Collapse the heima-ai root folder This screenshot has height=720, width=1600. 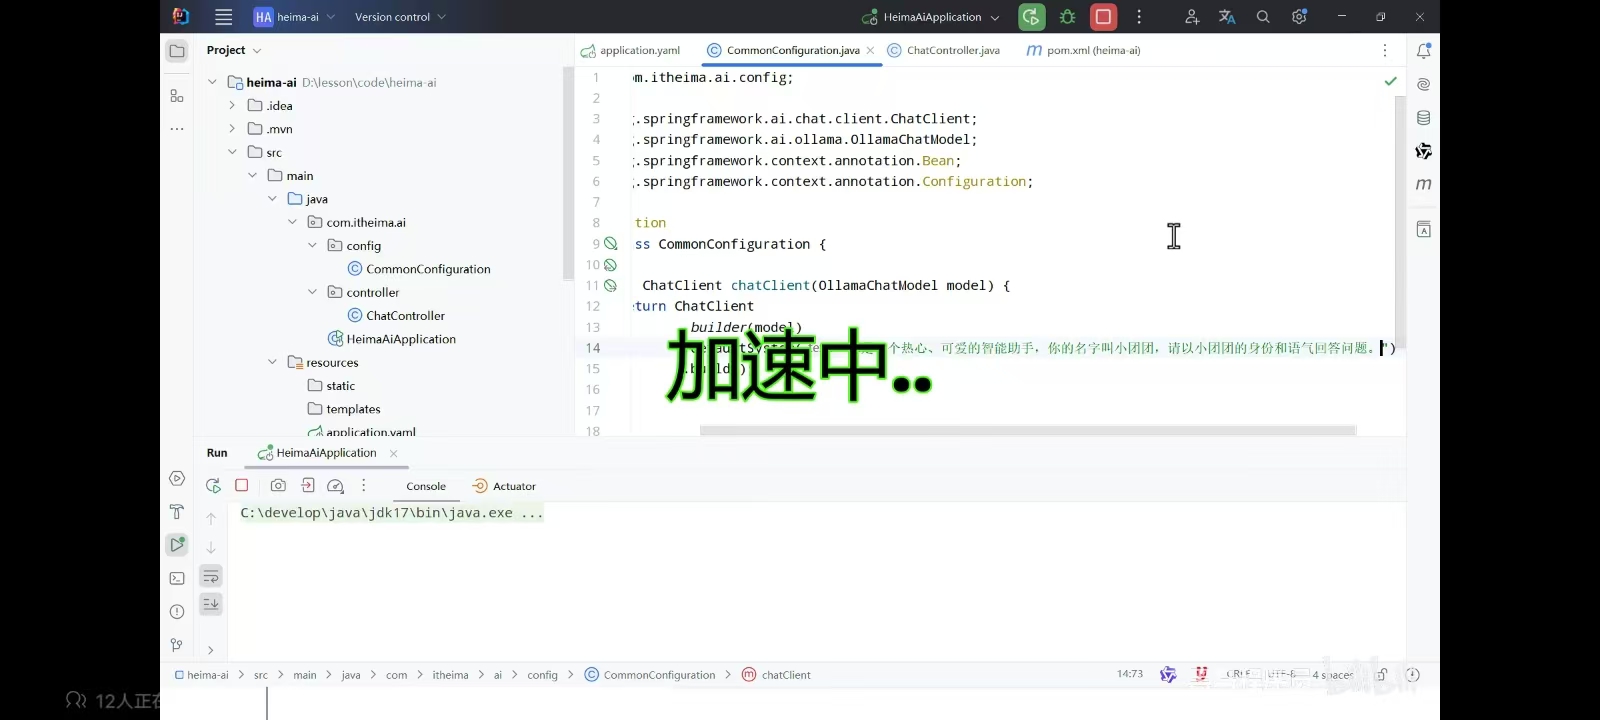[x=212, y=82]
